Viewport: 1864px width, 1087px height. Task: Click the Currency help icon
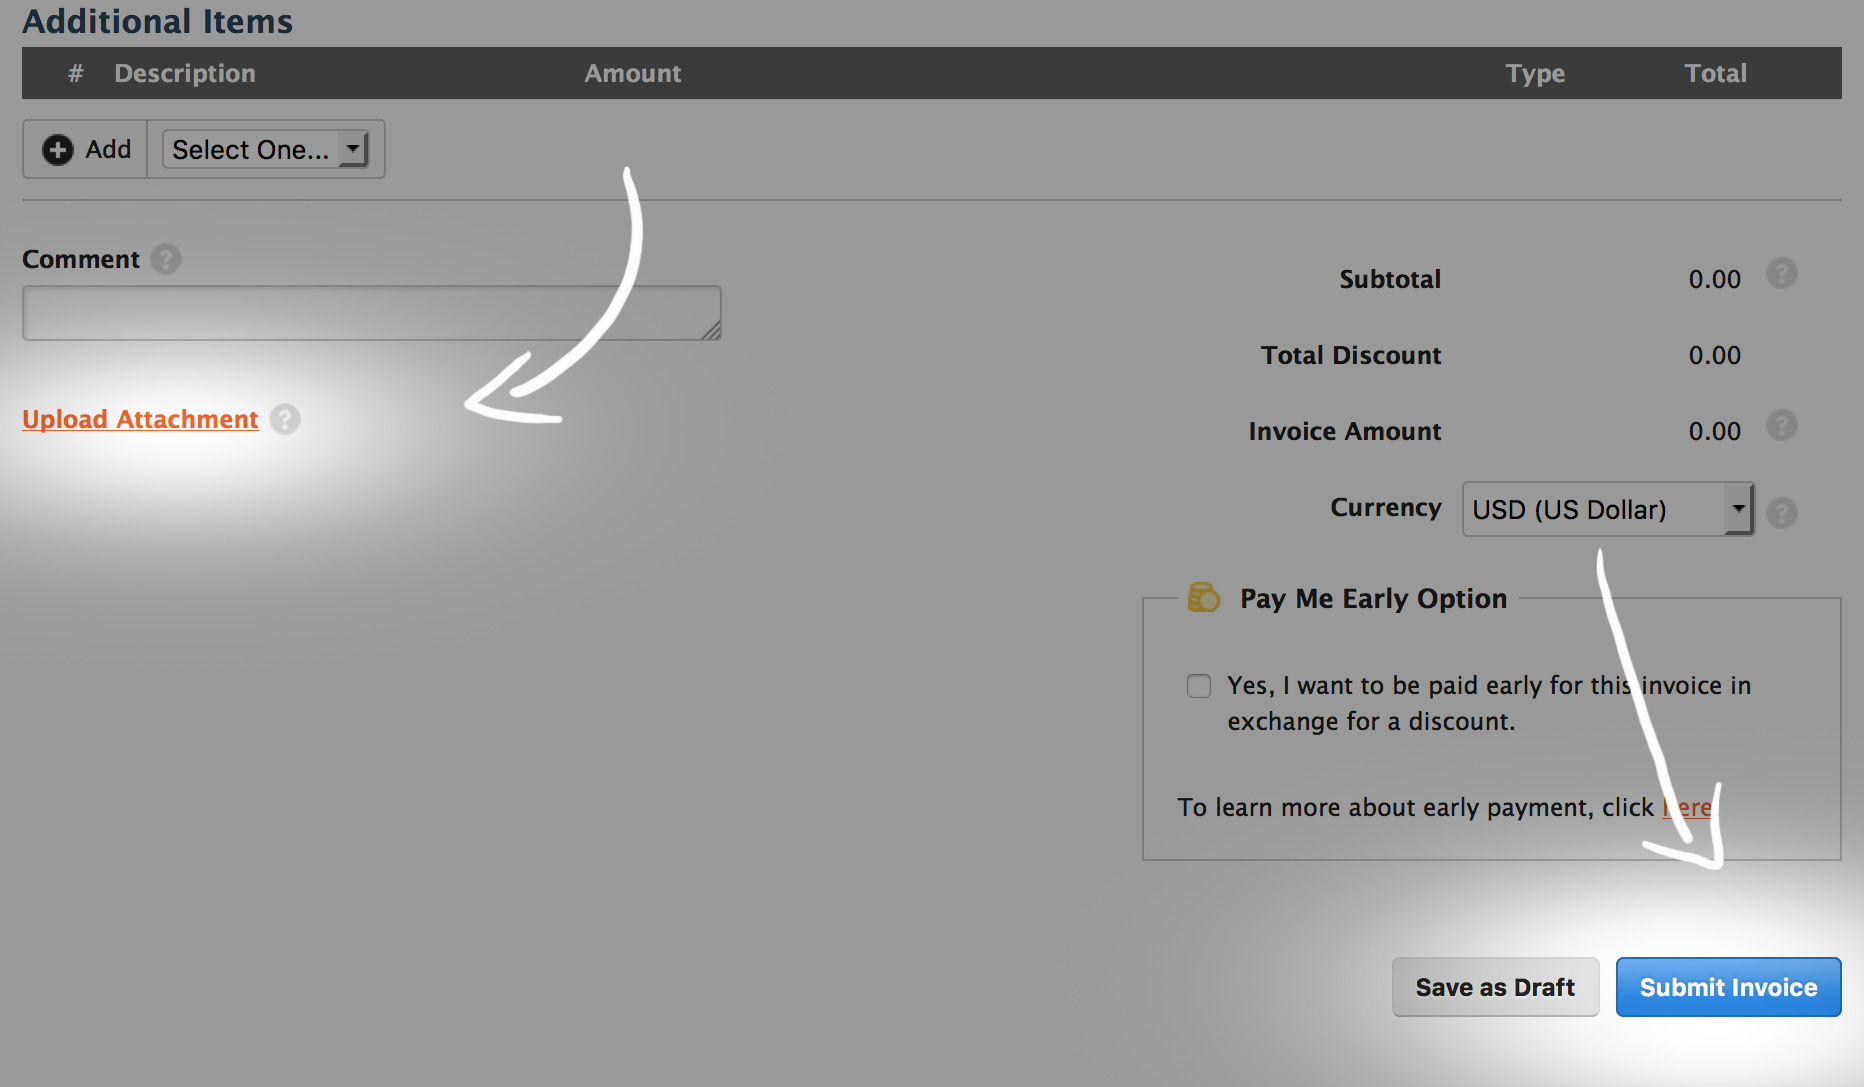pyautogui.click(x=1782, y=513)
